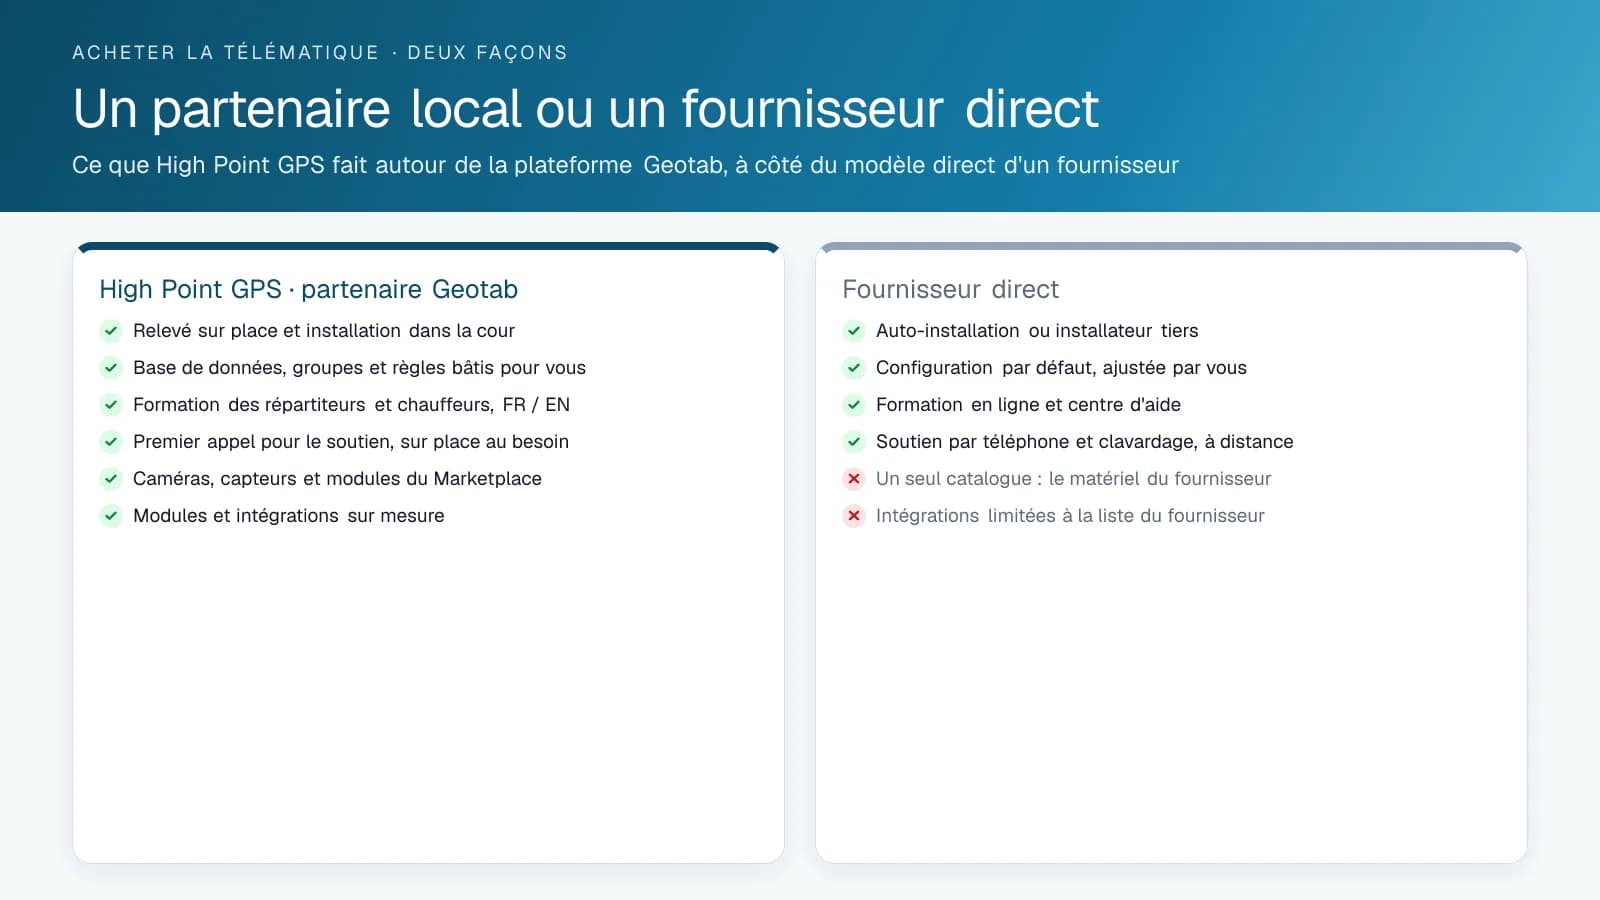Click the check icon beside 'Premier appel pour le soutien'
The height and width of the screenshot is (900, 1600).
click(111, 442)
